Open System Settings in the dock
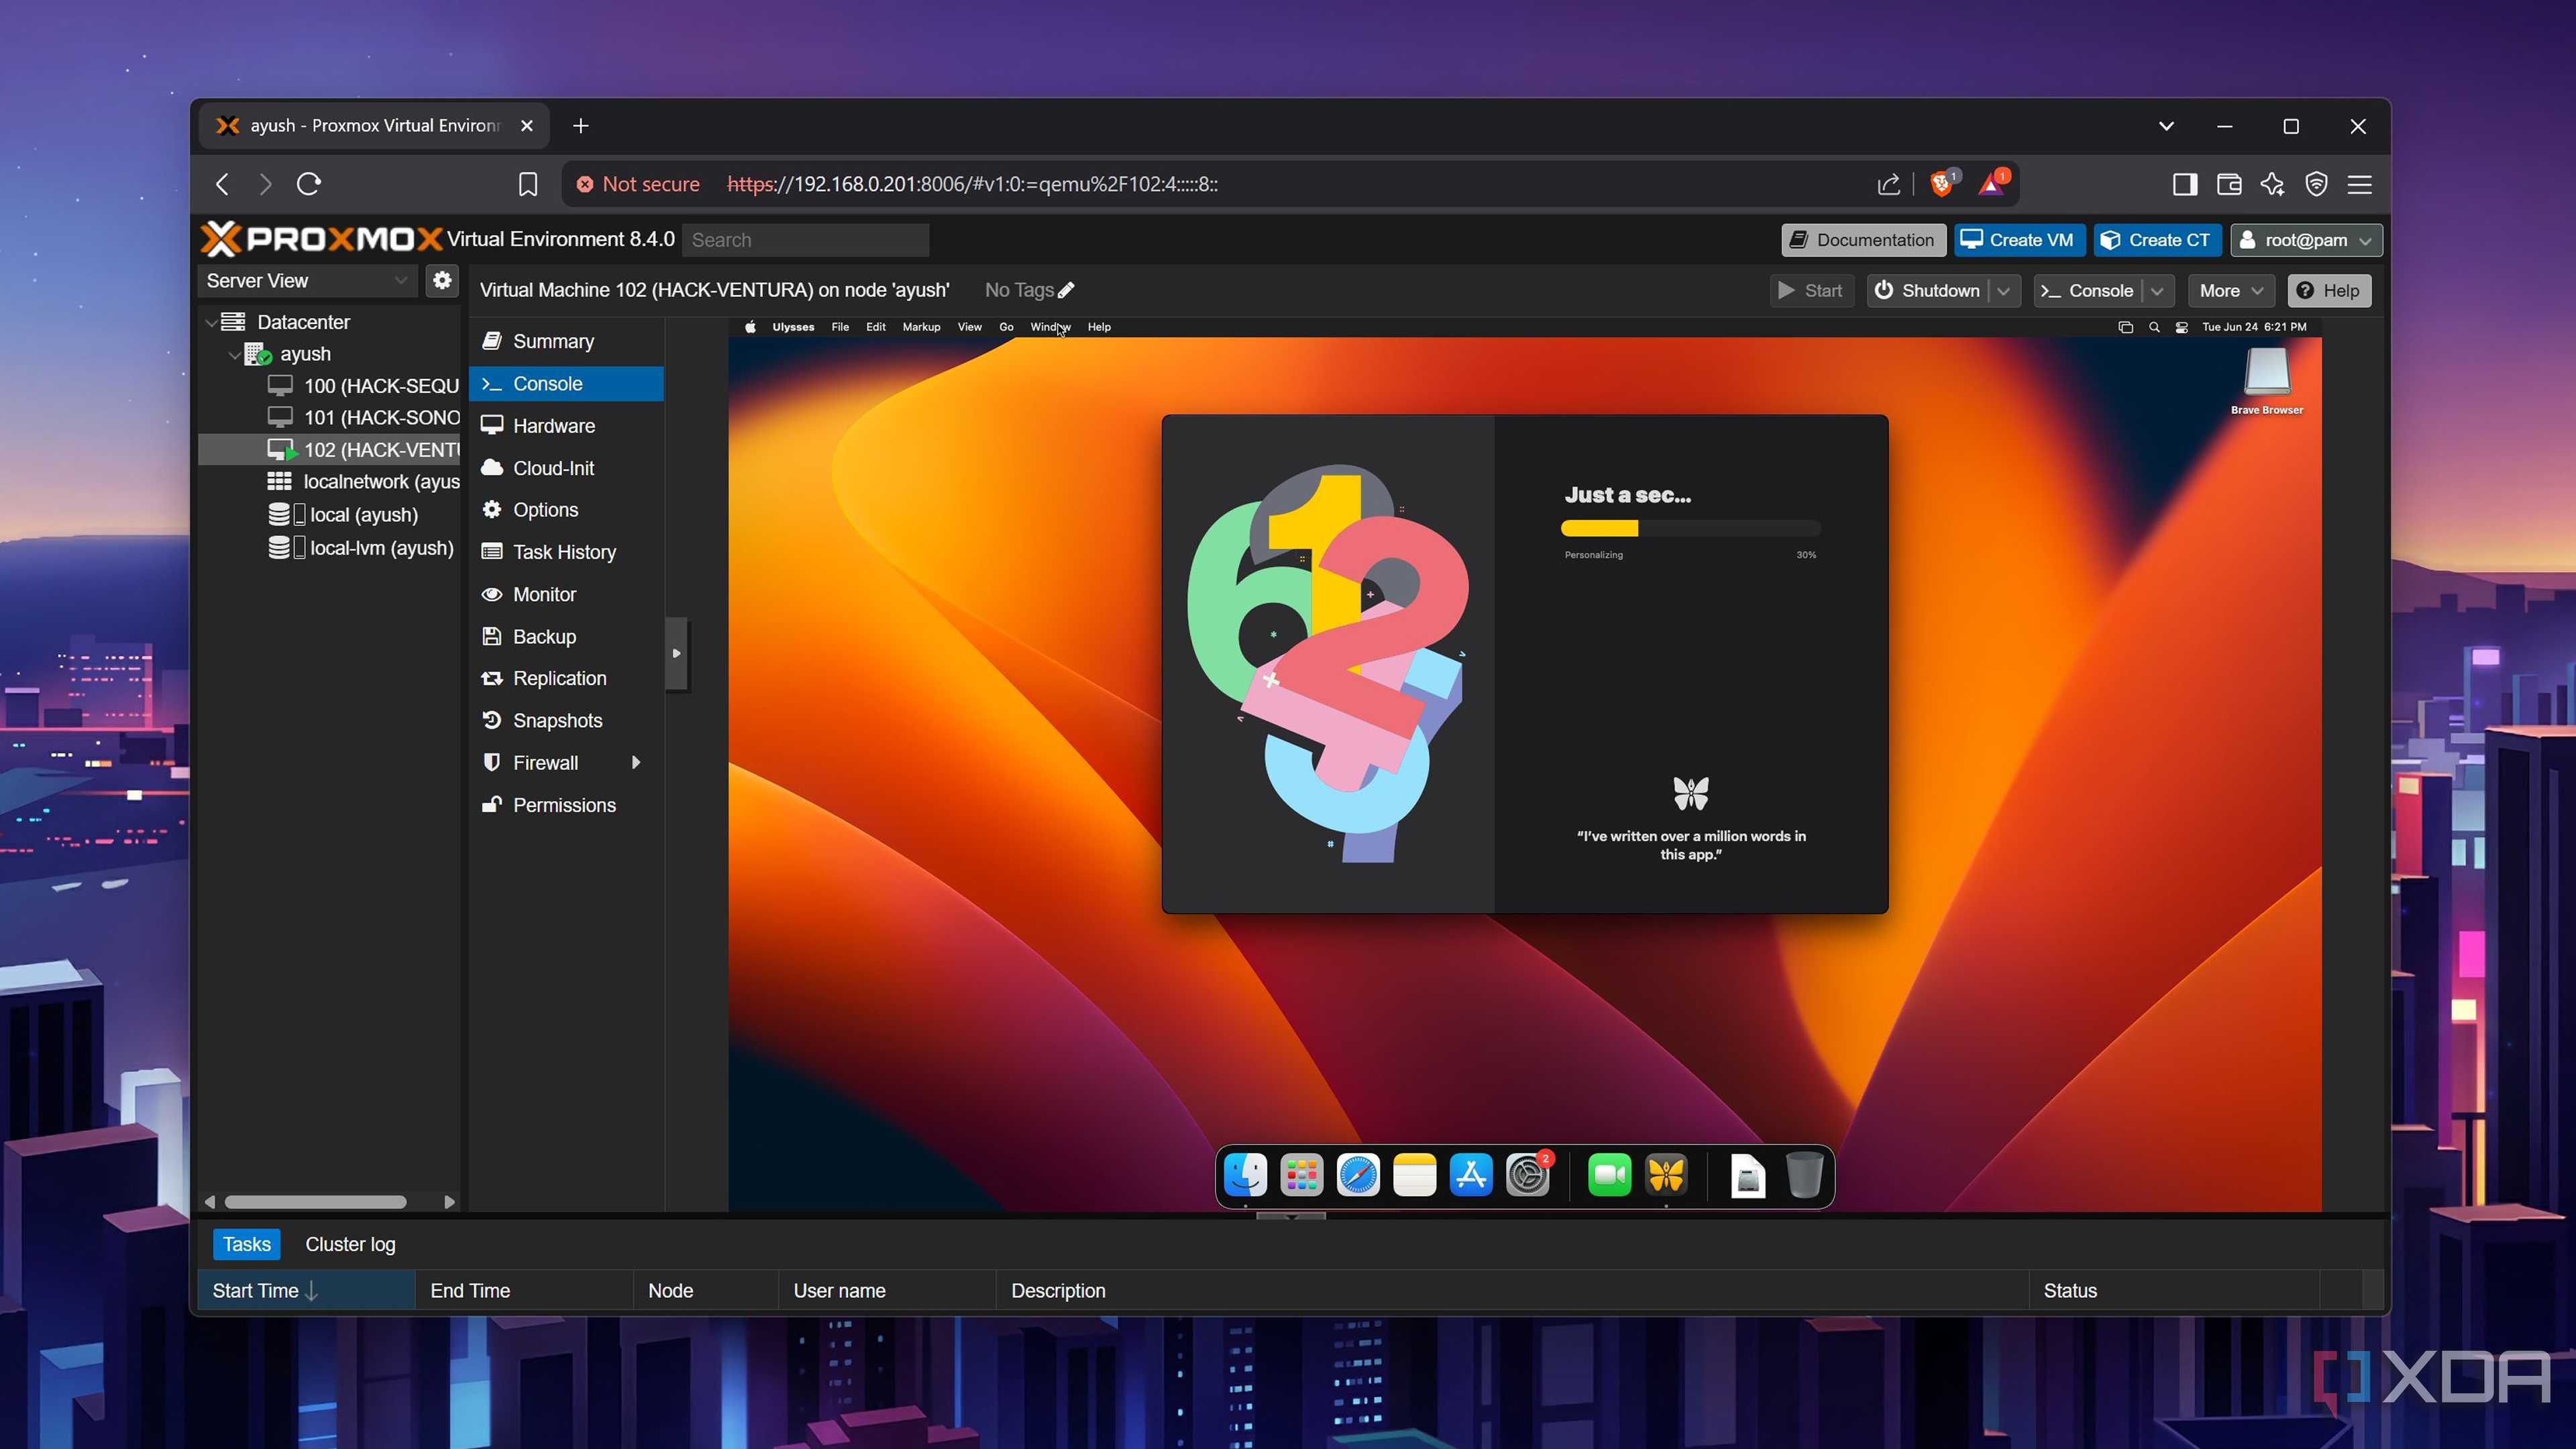2576x1449 pixels. [x=1528, y=1175]
